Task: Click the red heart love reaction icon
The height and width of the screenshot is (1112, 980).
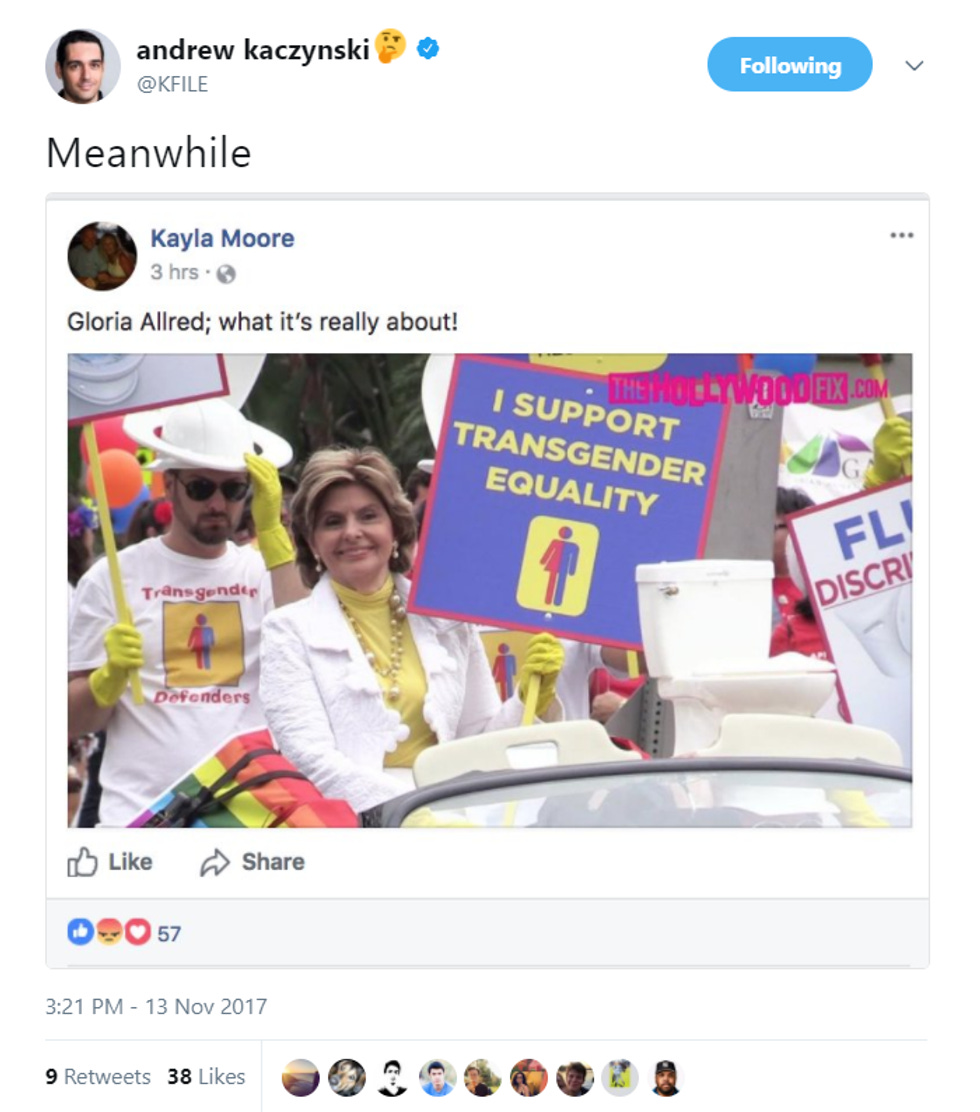Action: (x=138, y=932)
